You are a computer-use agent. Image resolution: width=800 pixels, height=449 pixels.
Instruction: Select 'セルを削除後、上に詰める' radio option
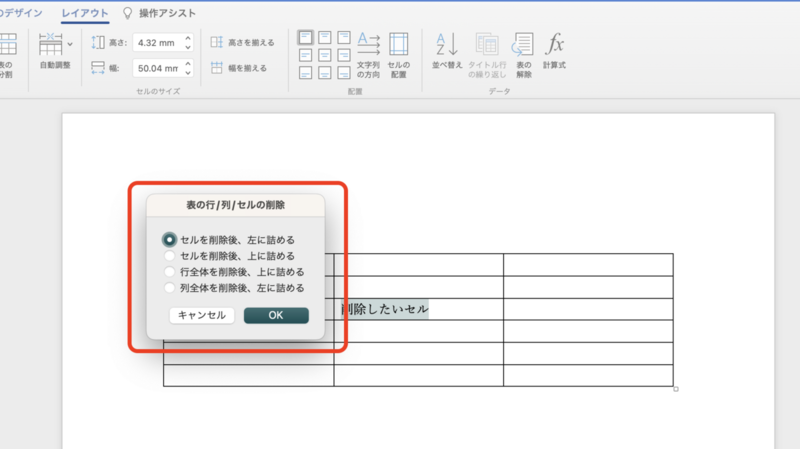click(169, 256)
